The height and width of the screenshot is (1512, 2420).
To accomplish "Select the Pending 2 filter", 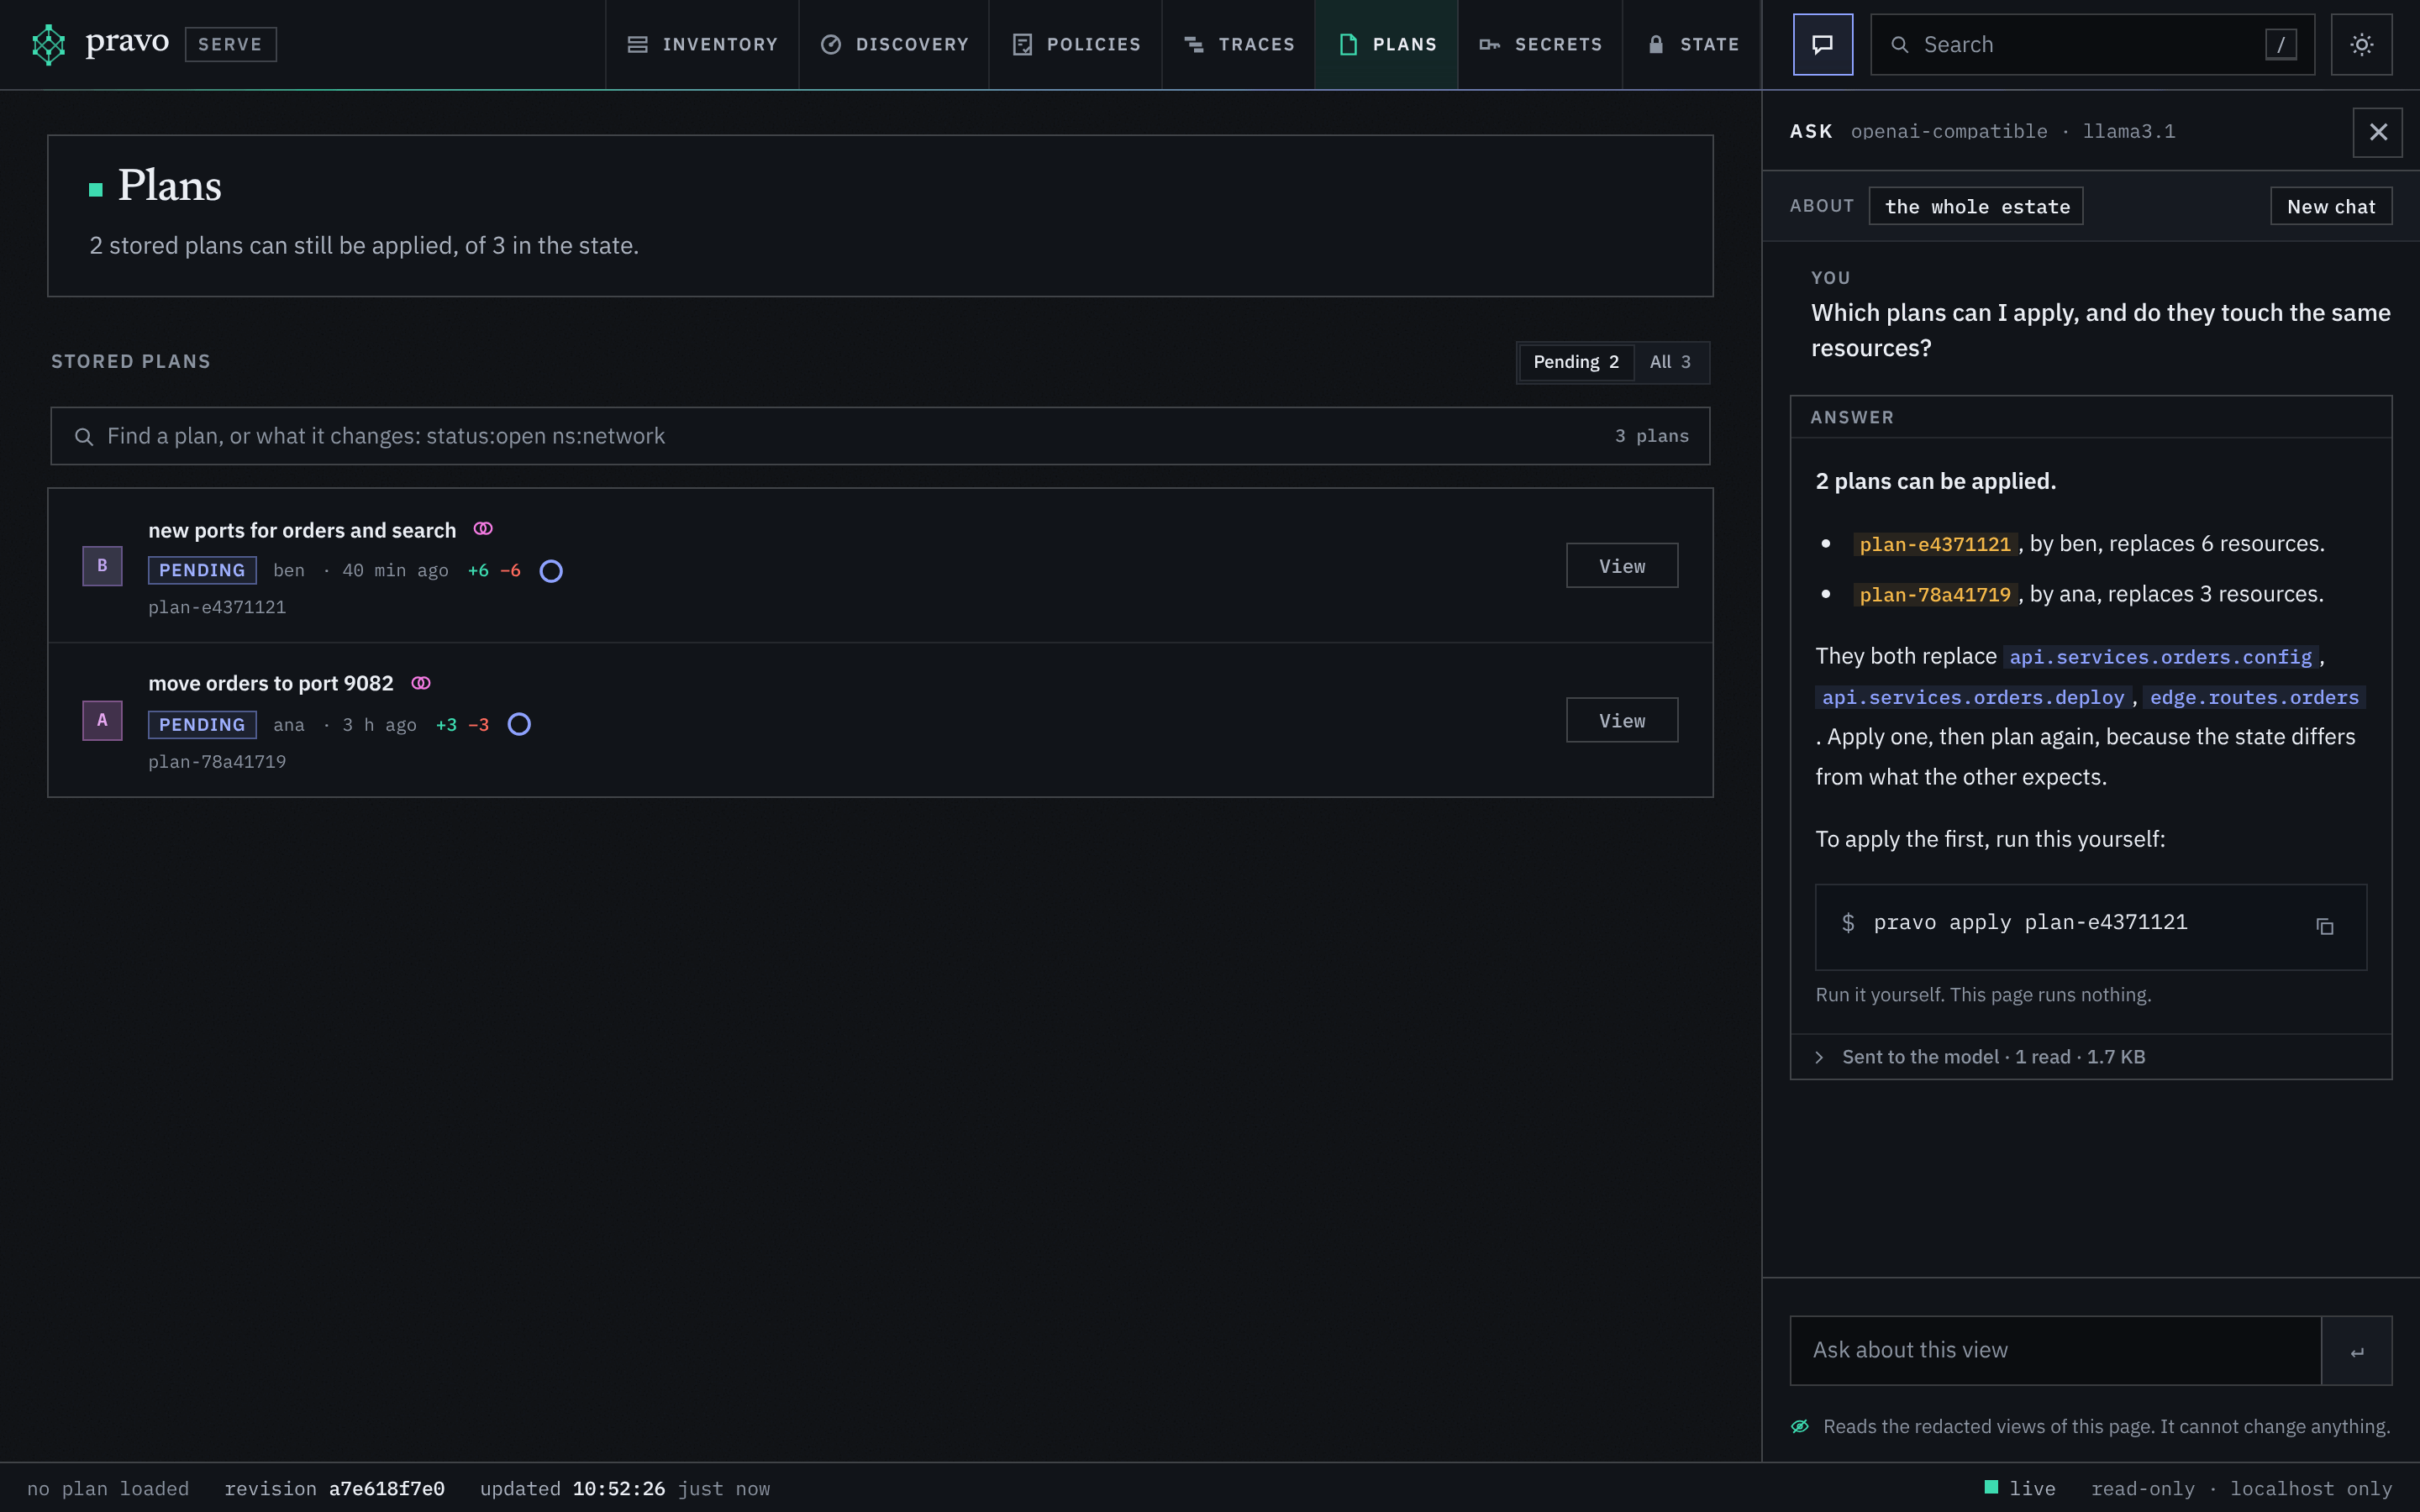I will point(1576,362).
